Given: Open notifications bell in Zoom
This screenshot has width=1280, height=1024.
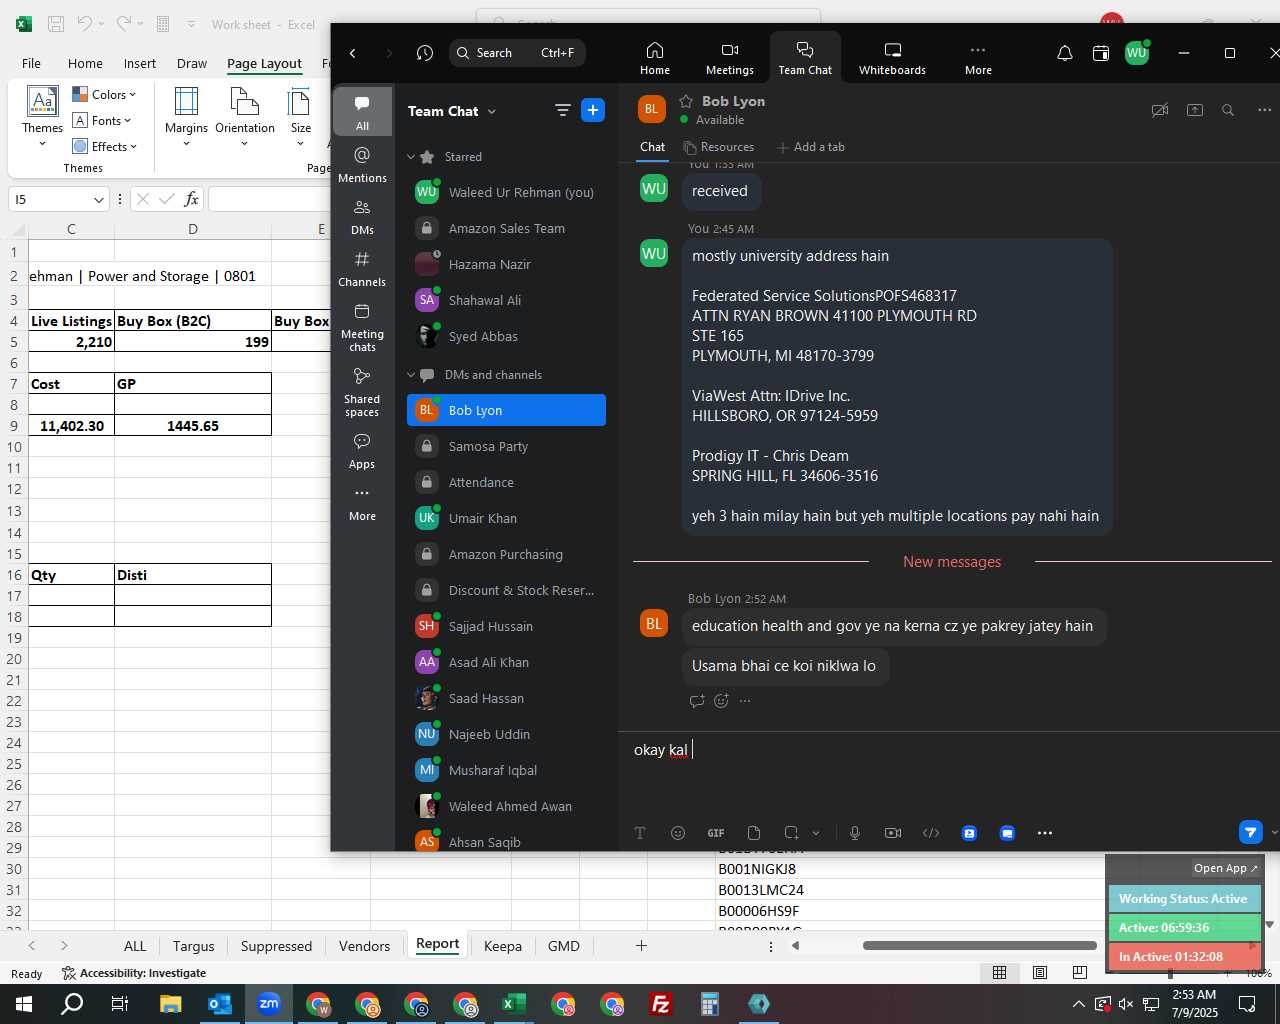Looking at the screenshot, I should (1065, 53).
